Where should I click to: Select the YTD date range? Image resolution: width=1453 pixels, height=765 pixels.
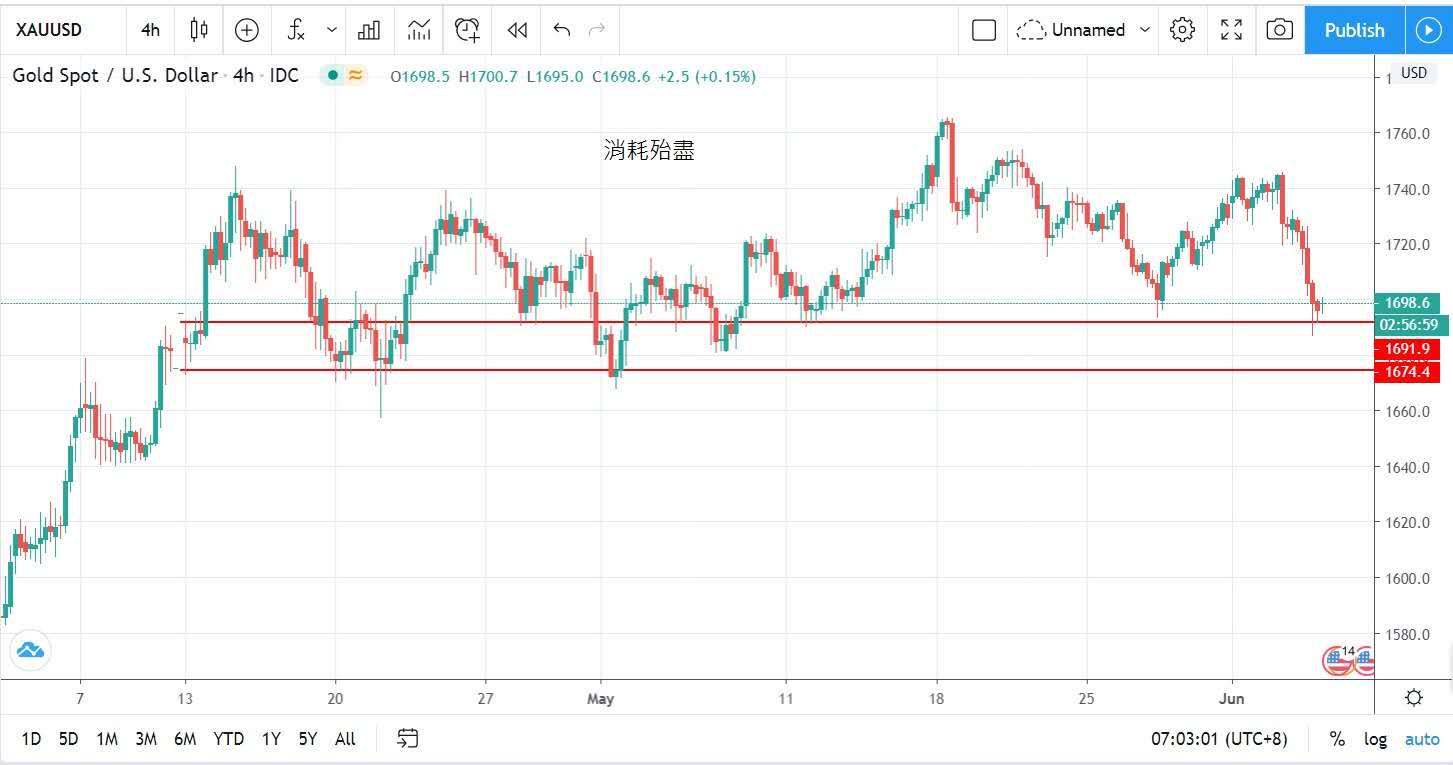228,739
